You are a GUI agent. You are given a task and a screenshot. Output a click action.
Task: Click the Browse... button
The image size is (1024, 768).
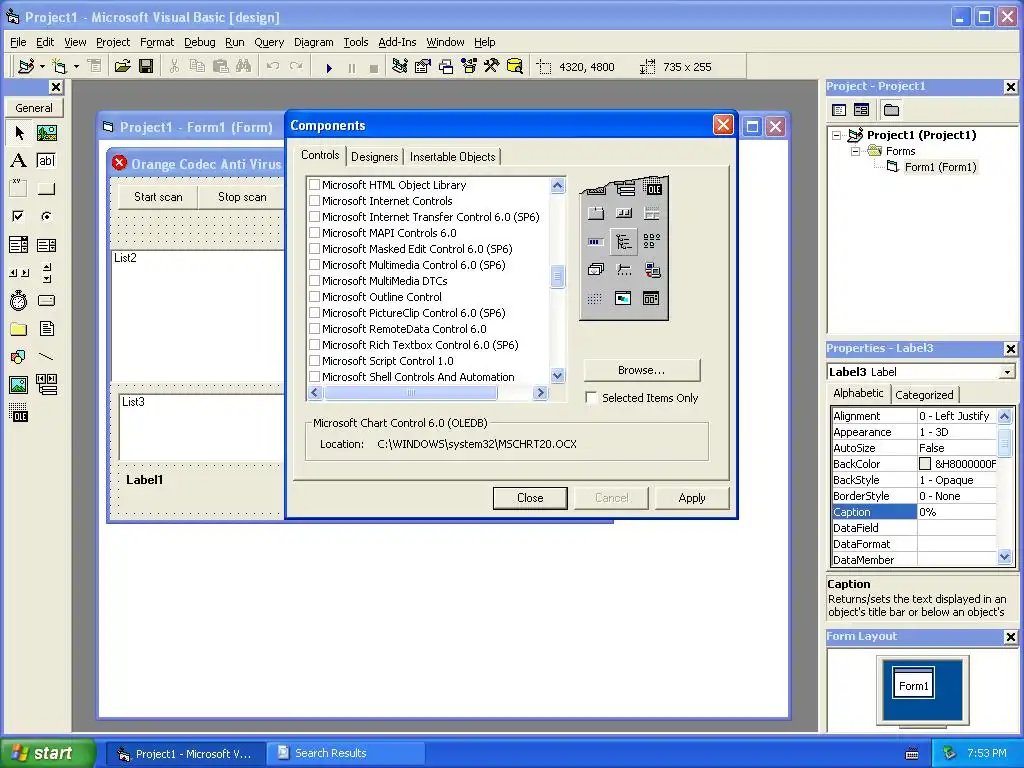point(641,370)
